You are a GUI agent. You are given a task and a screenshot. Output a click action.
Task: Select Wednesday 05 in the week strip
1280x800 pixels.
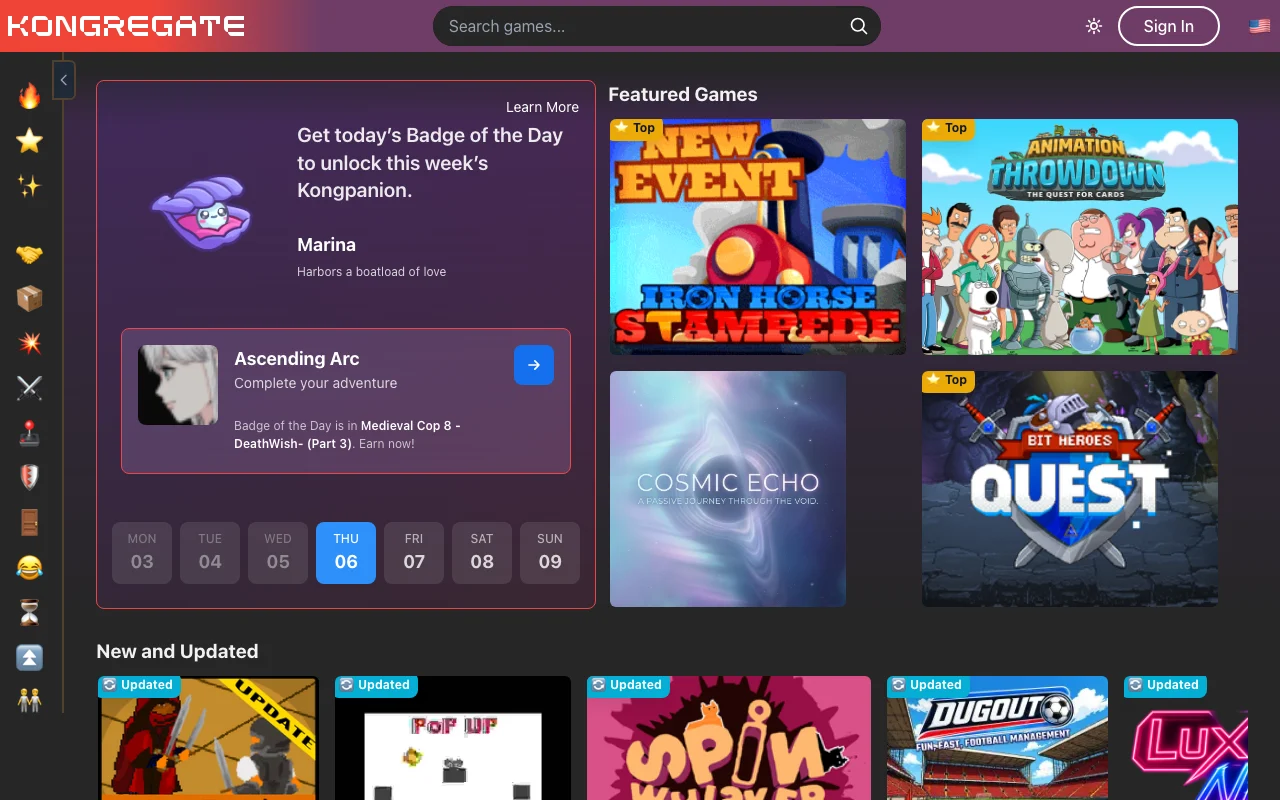(278, 553)
